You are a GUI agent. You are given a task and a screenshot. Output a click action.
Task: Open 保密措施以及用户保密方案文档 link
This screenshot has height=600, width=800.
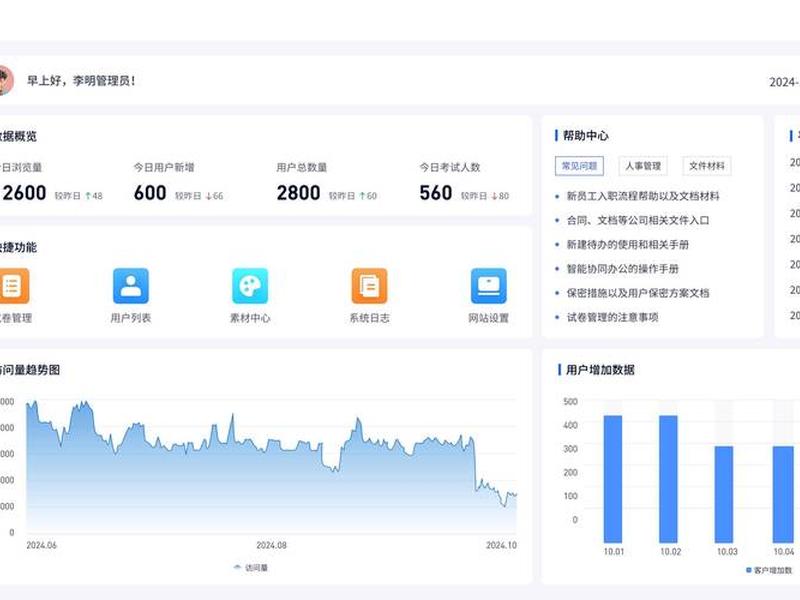[x=638, y=293]
